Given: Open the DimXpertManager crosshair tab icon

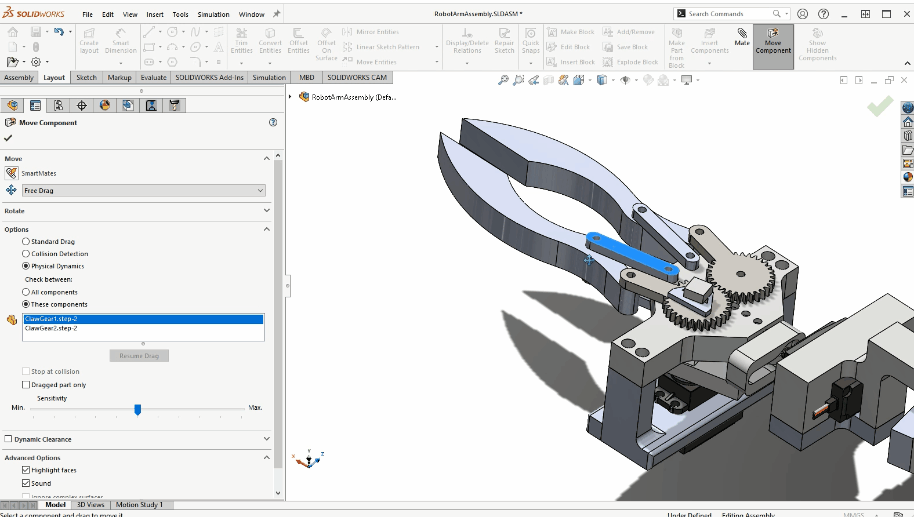Looking at the screenshot, I should pos(82,105).
